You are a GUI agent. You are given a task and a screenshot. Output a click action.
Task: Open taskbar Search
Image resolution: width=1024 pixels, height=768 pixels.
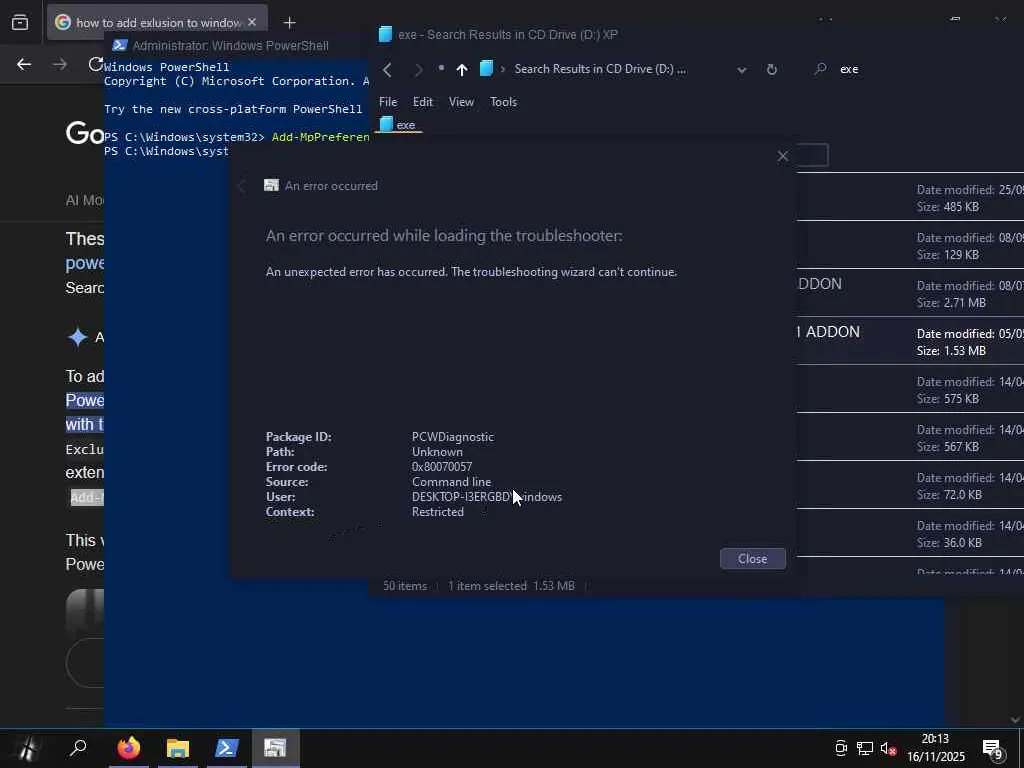tap(78, 748)
